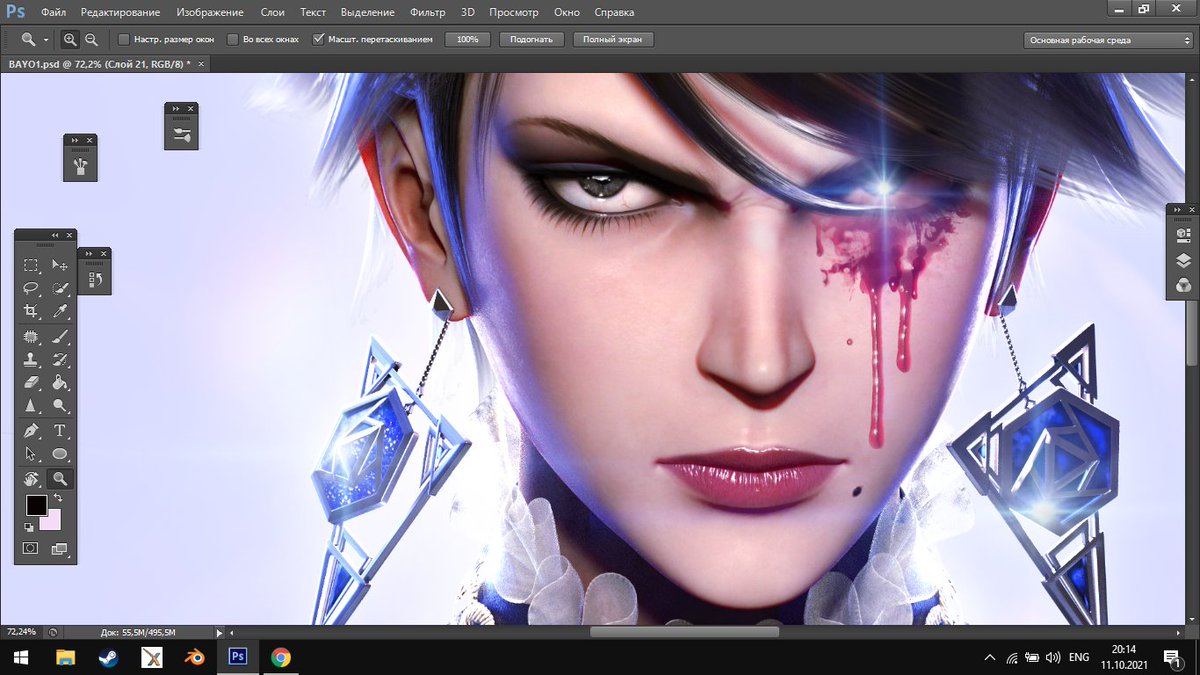Select the Zoom tool in toolbox

[60, 479]
